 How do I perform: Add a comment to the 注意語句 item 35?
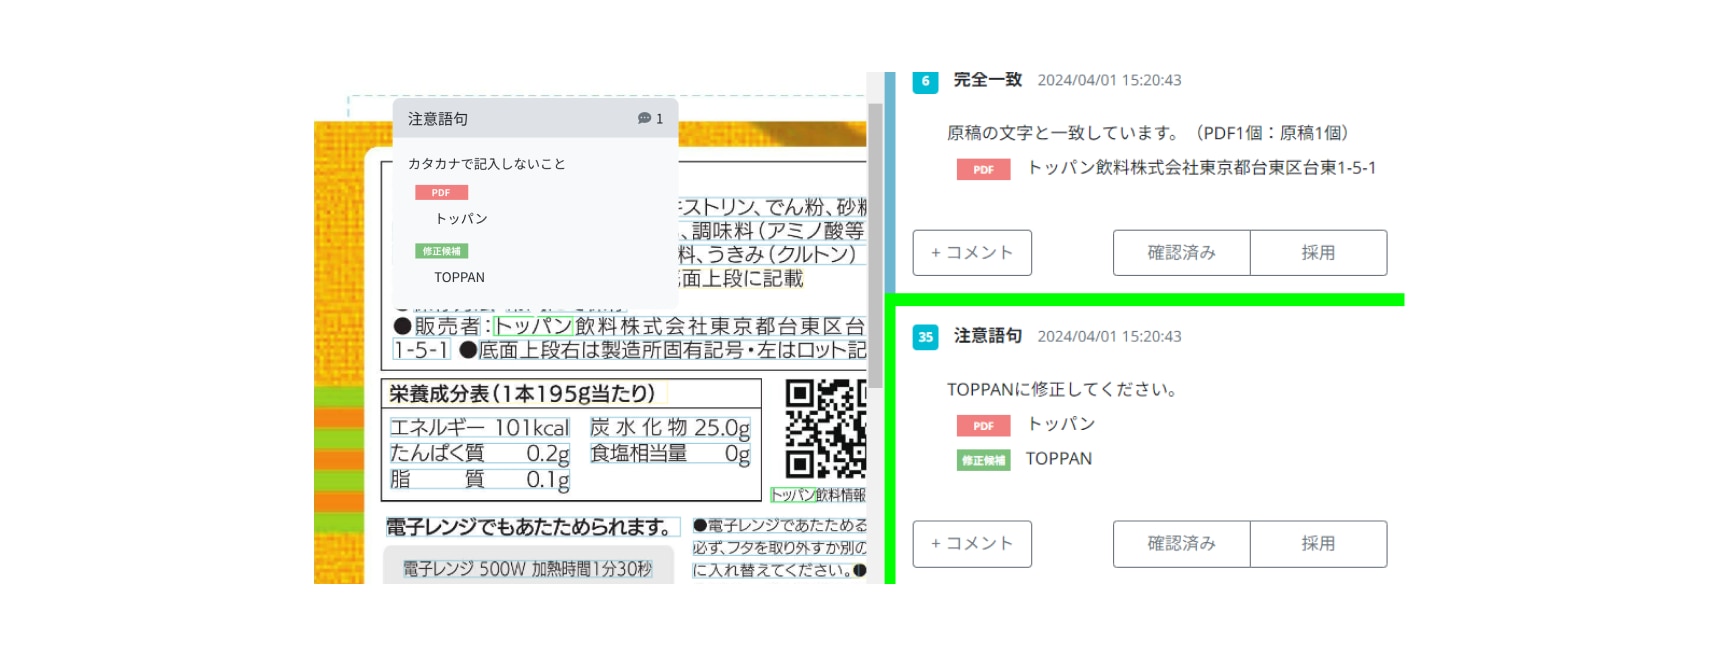[972, 544]
